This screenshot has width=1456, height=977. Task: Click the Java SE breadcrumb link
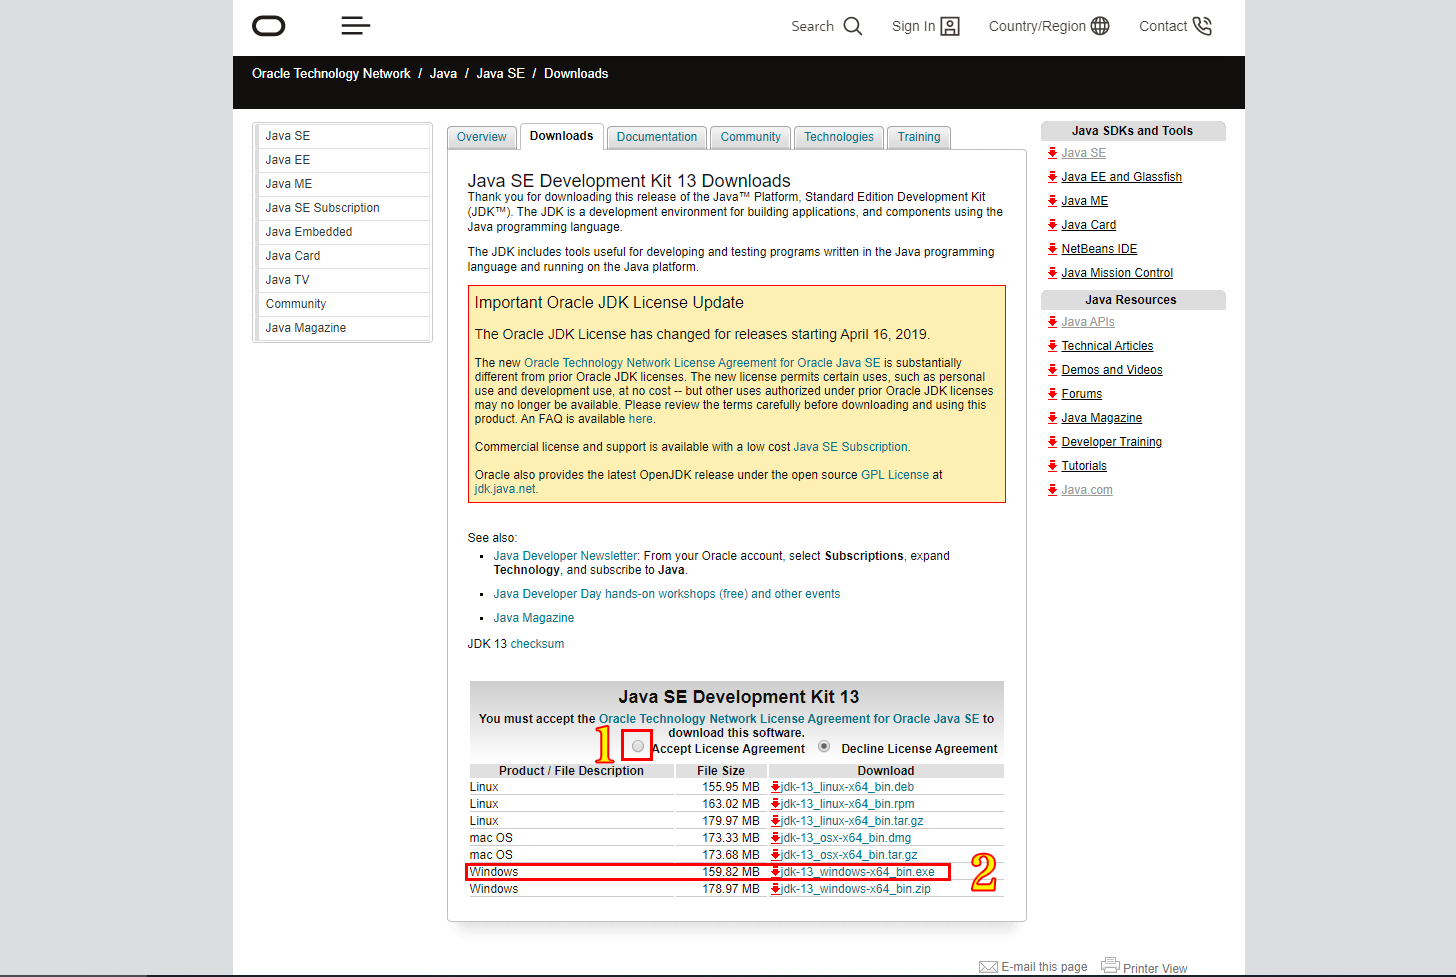pyautogui.click(x=500, y=74)
